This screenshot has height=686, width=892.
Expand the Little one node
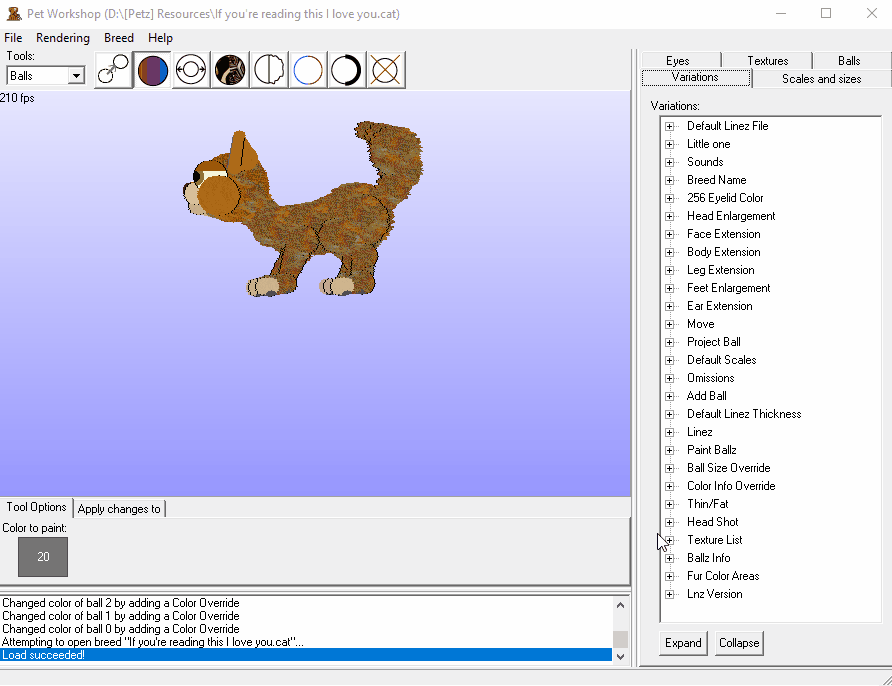click(670, 144)
